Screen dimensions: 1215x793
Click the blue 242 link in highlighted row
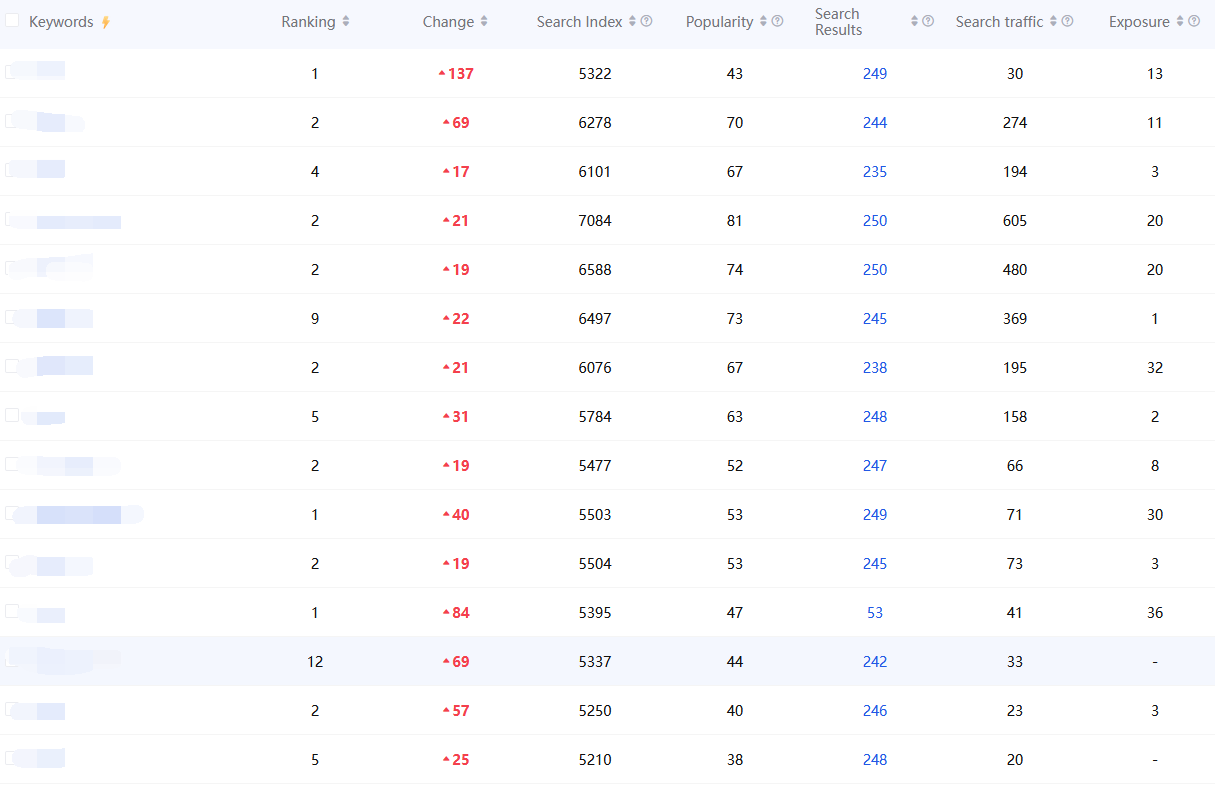(875, 662)
